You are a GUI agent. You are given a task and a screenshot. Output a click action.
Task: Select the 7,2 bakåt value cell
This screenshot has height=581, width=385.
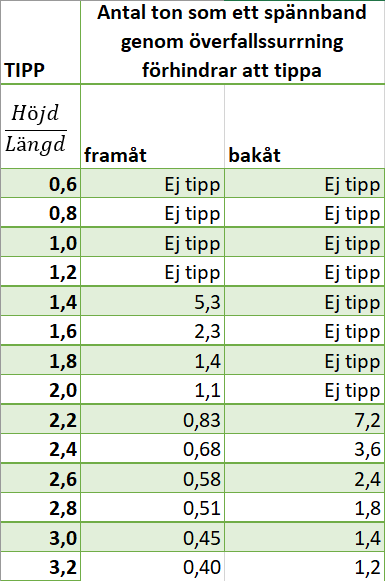305,419
